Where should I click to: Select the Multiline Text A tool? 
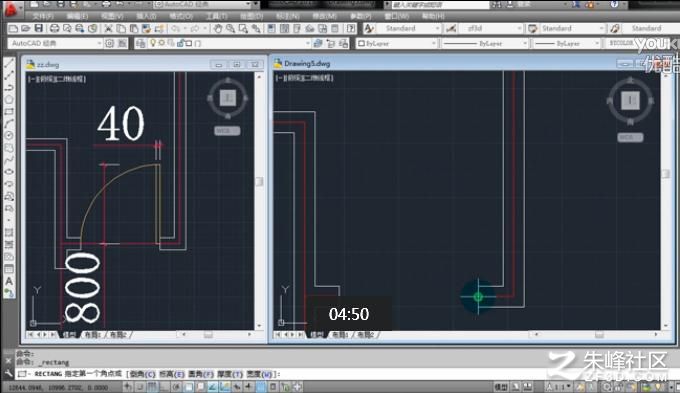point(9,281)
